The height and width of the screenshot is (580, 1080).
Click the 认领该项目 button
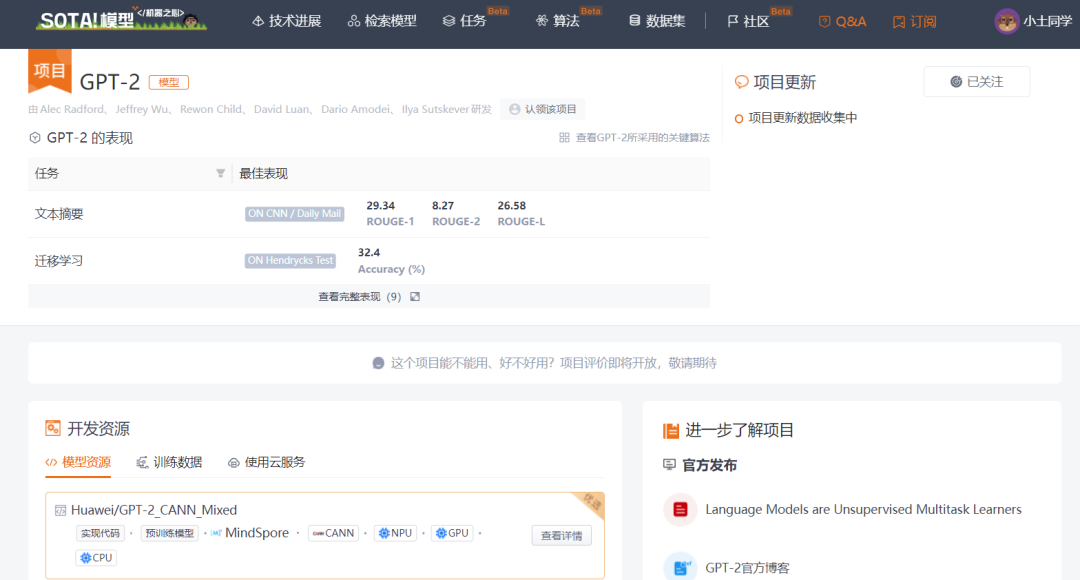coord(542,110)
